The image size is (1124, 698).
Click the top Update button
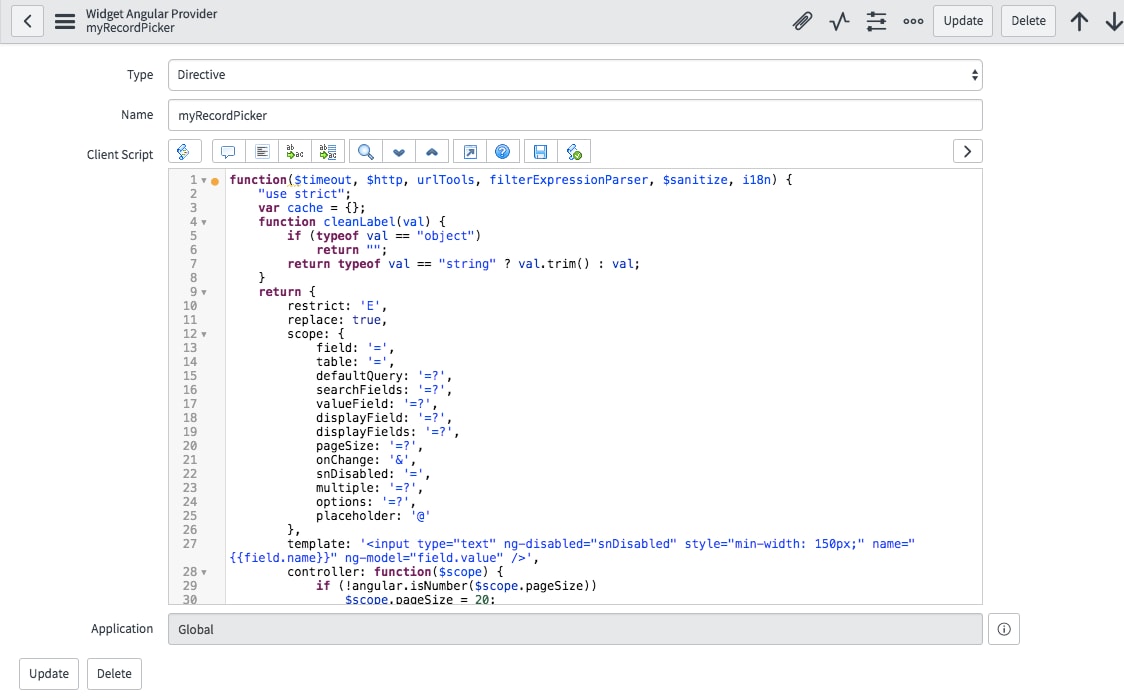[x=963, y=21]
